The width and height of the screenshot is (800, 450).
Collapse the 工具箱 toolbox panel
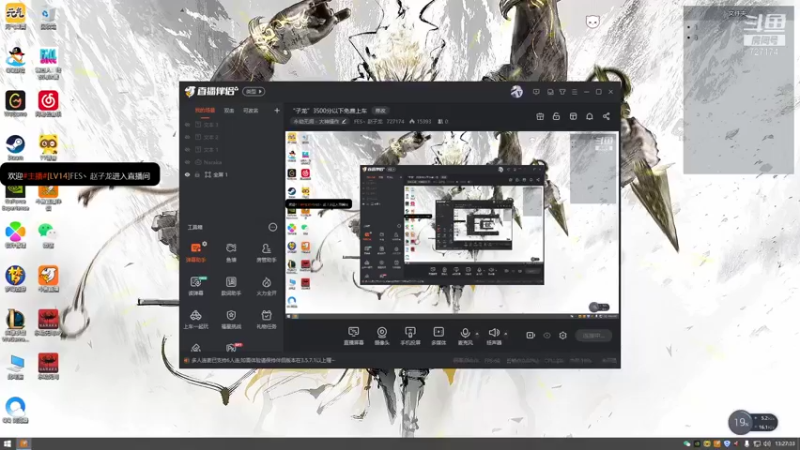click(272, 227)
